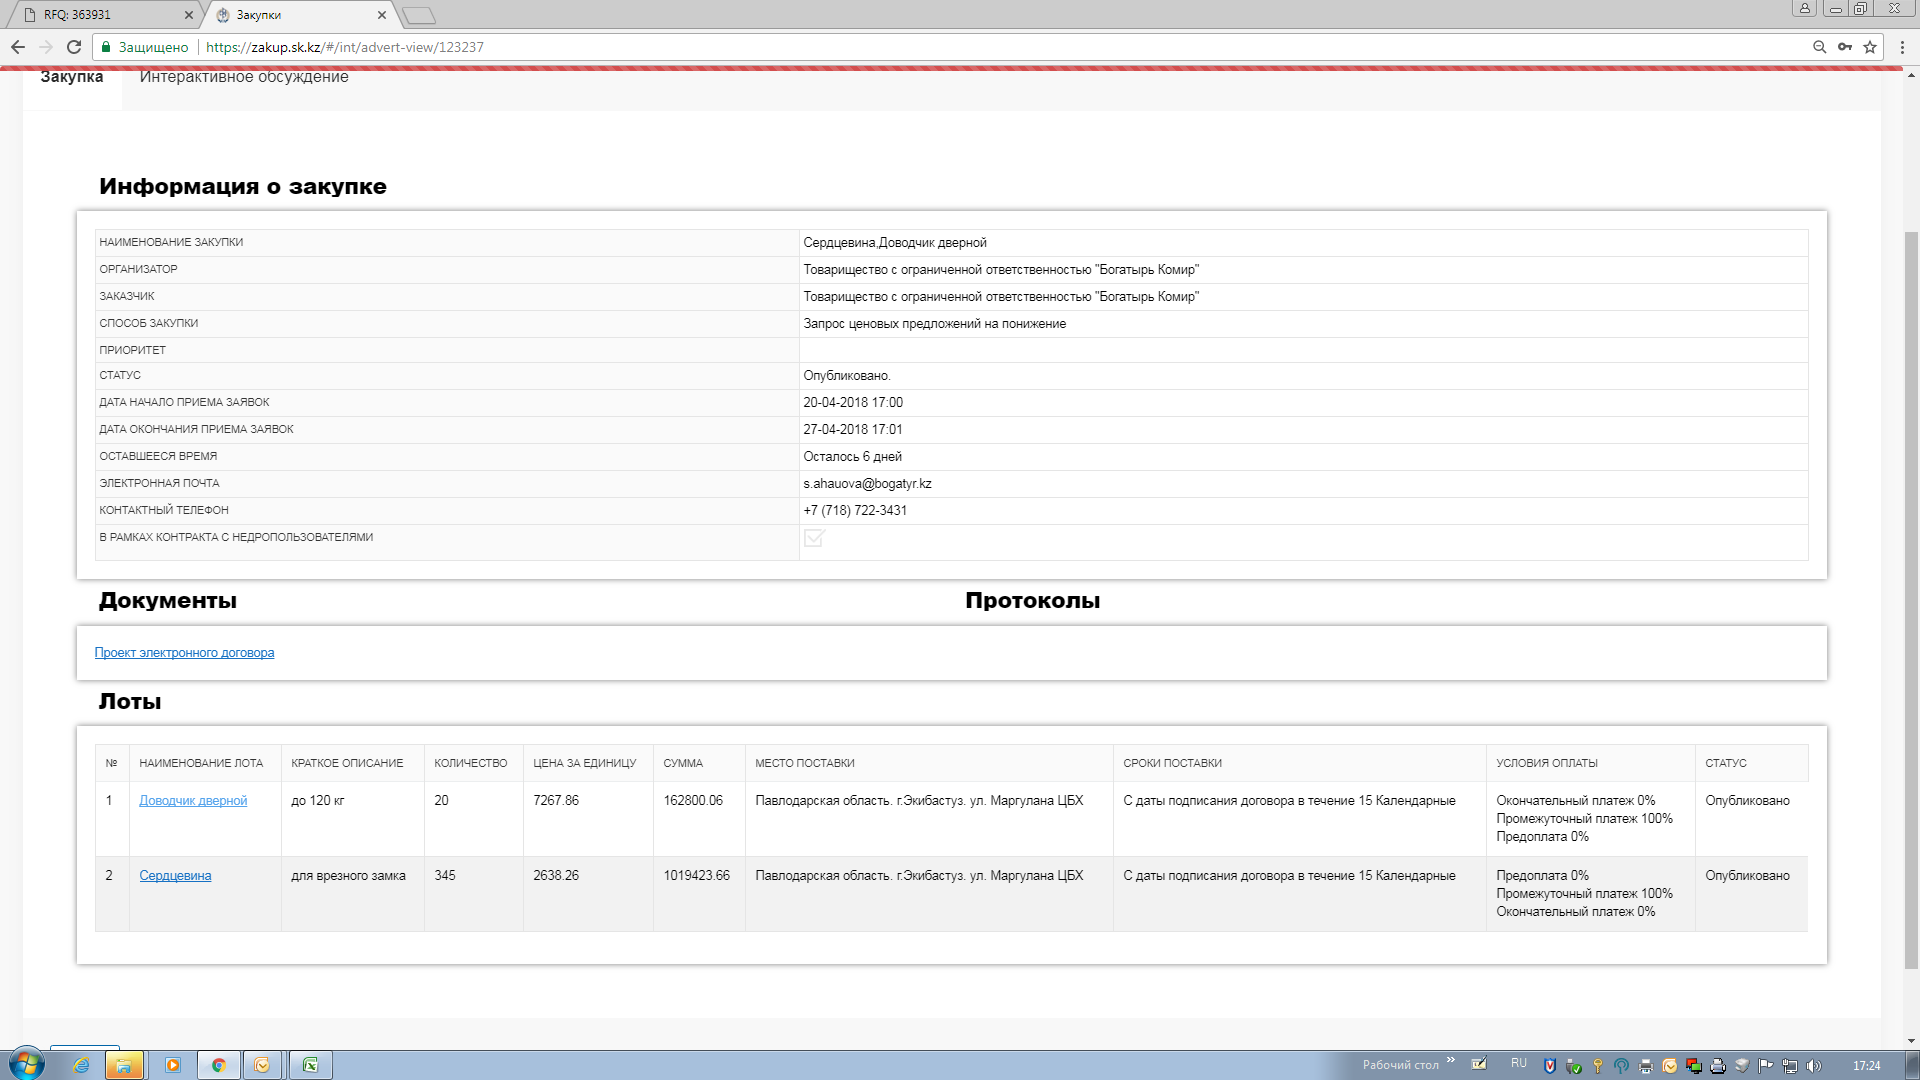Click the Осталось 6 дней value
The image size is (1920, 1080).
(852, 457)
